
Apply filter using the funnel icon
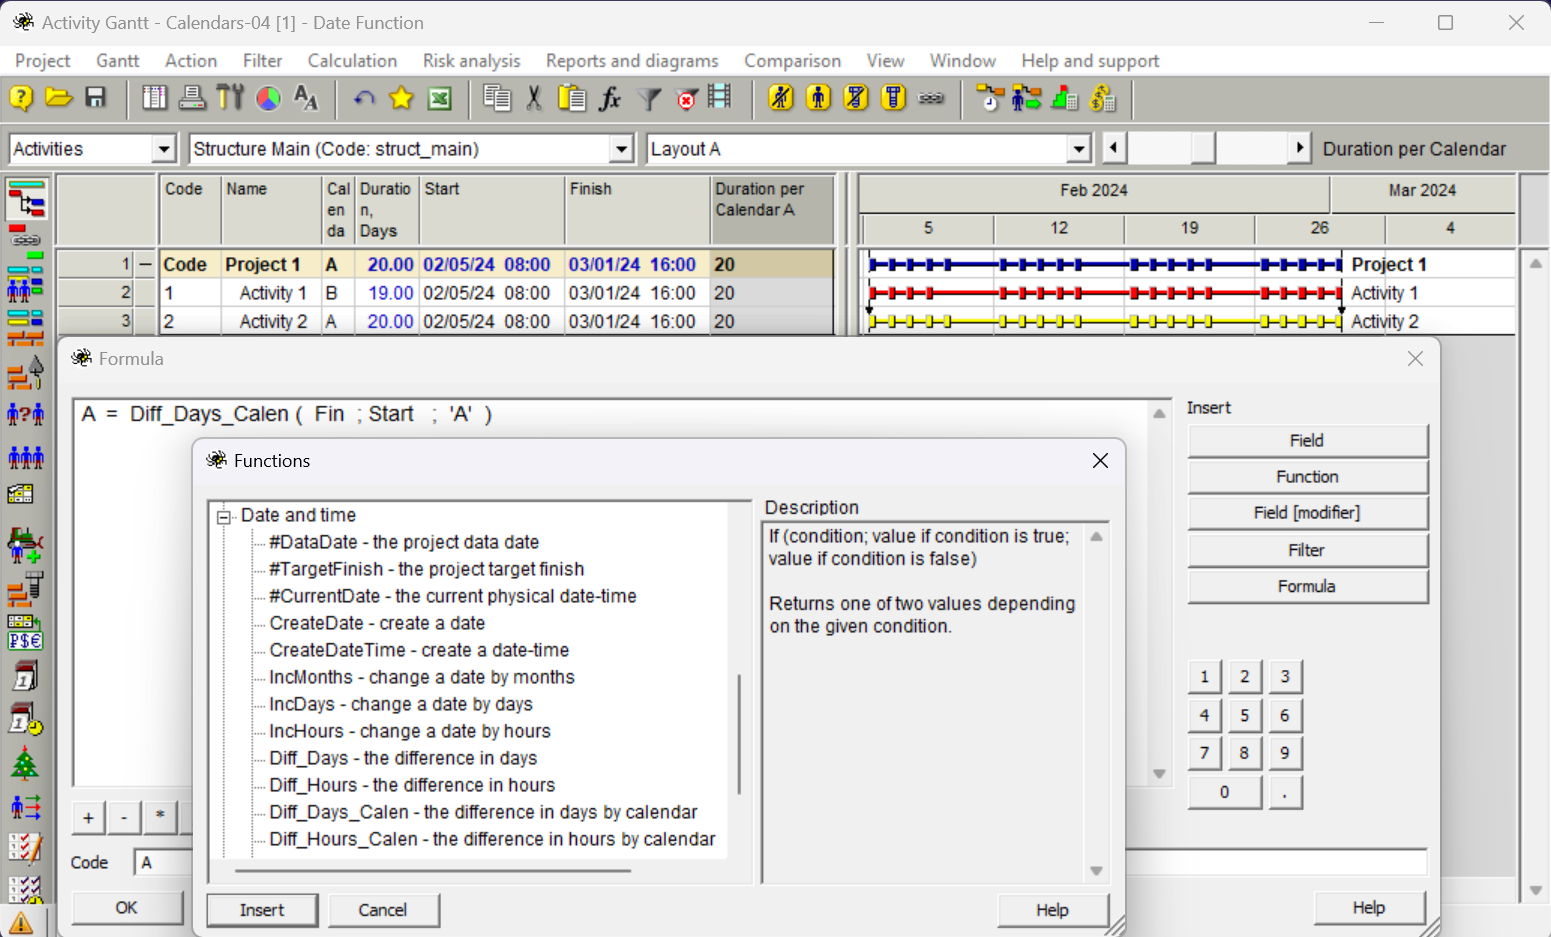click(649, 98)
